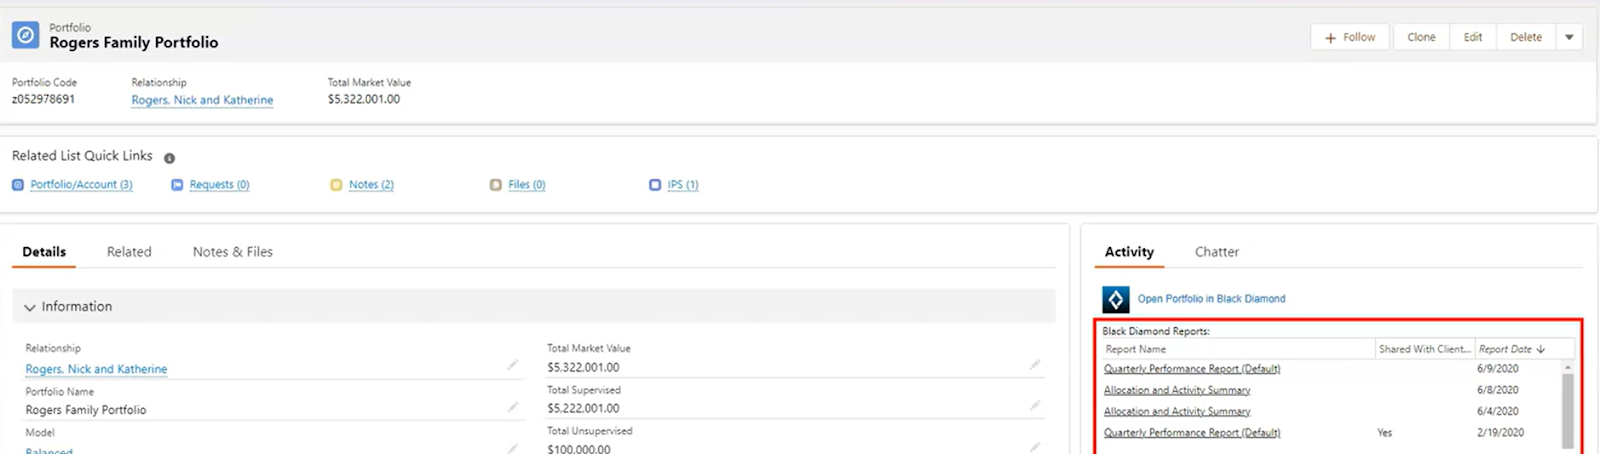1600x454 pixels.
Task: Click the reports list scrollbar
Action: tap(1567, 410)
